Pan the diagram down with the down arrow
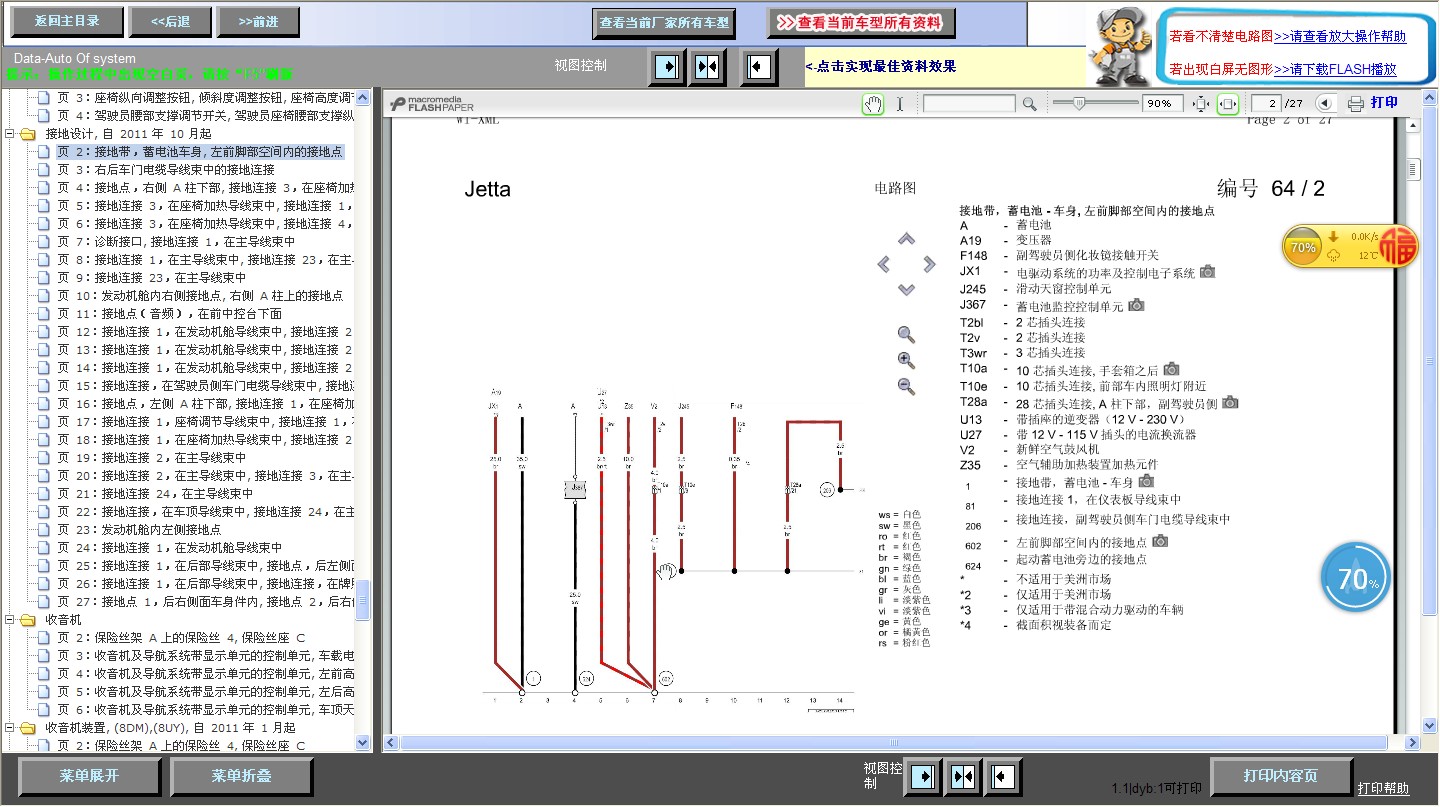1440x807 pixels. [906, 289]
